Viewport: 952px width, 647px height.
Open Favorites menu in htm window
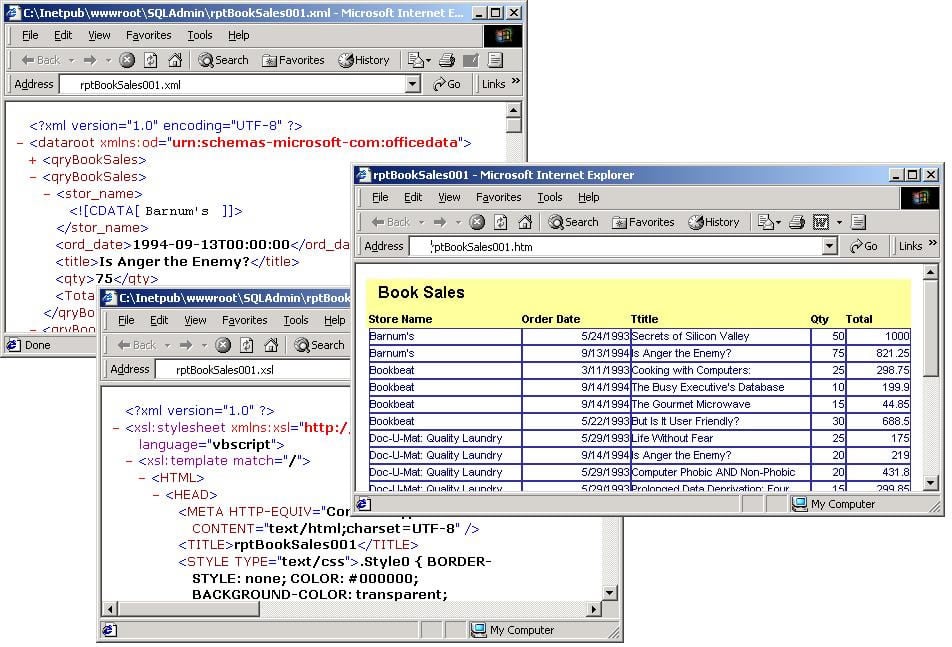[498, 197]
